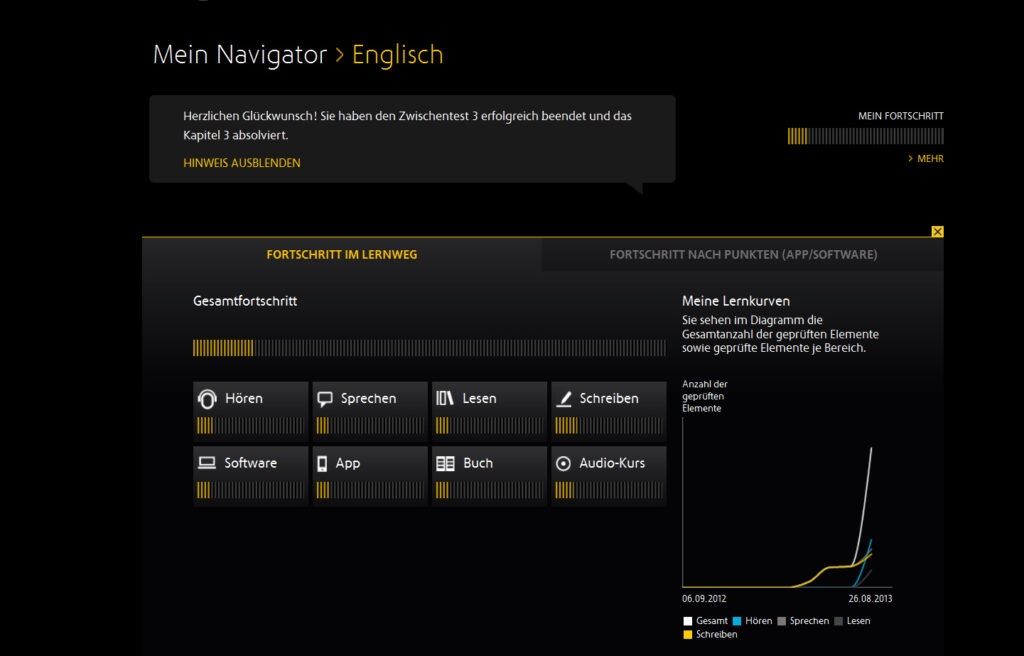Go back to Mein Navigator breadcrumb

coord(240,55)
